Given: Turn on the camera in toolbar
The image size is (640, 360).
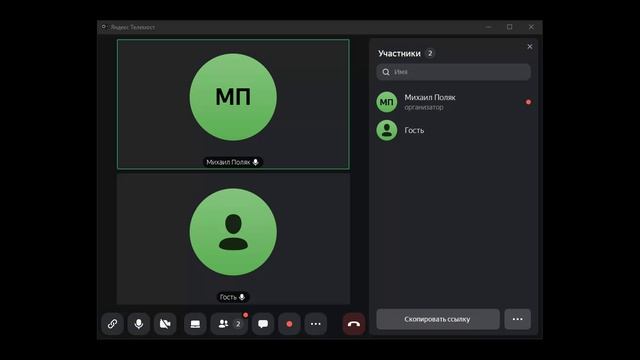Looking at the screenshot, I should tap(165, 324).
